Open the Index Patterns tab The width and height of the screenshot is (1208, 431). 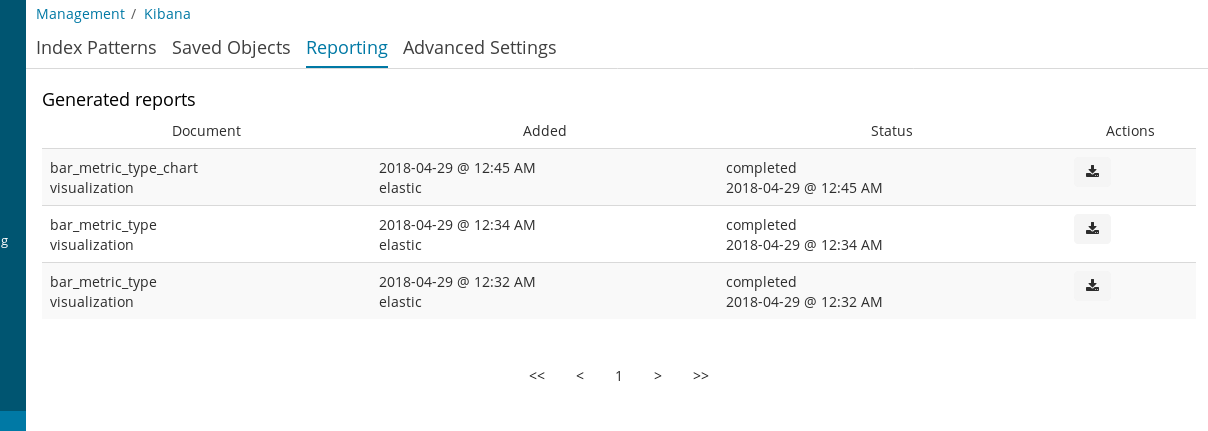coord(96,47)
